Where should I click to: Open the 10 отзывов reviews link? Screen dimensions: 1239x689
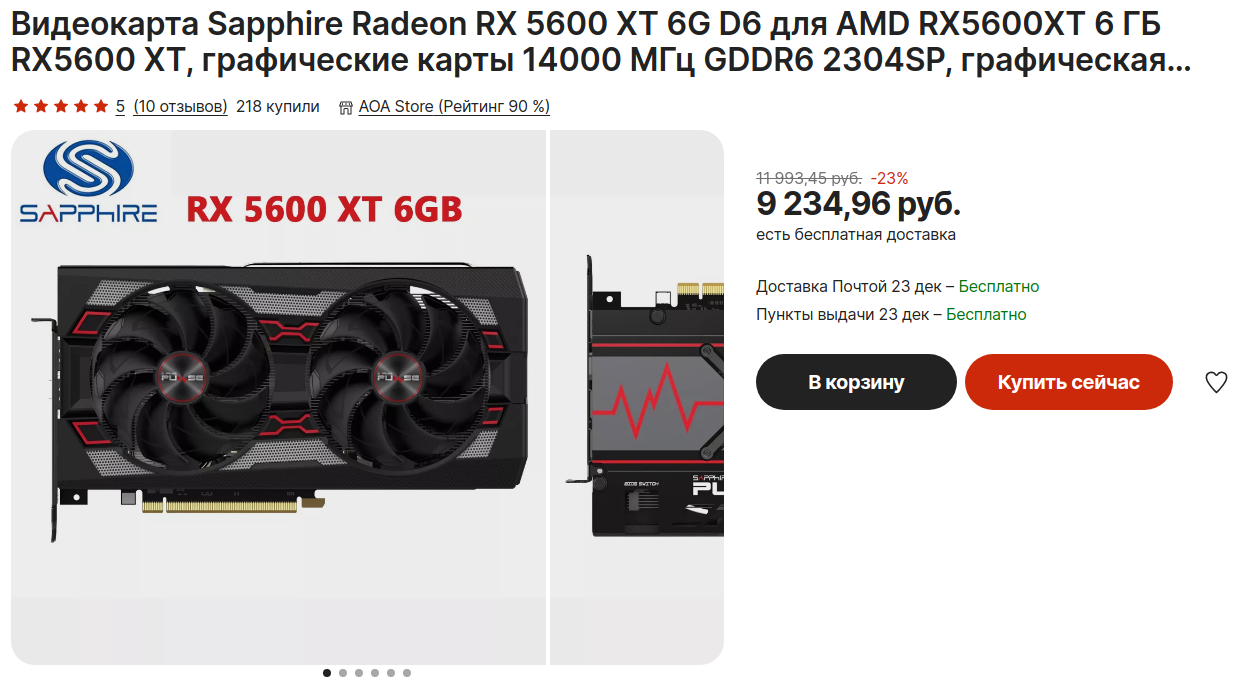pos(180,106)
